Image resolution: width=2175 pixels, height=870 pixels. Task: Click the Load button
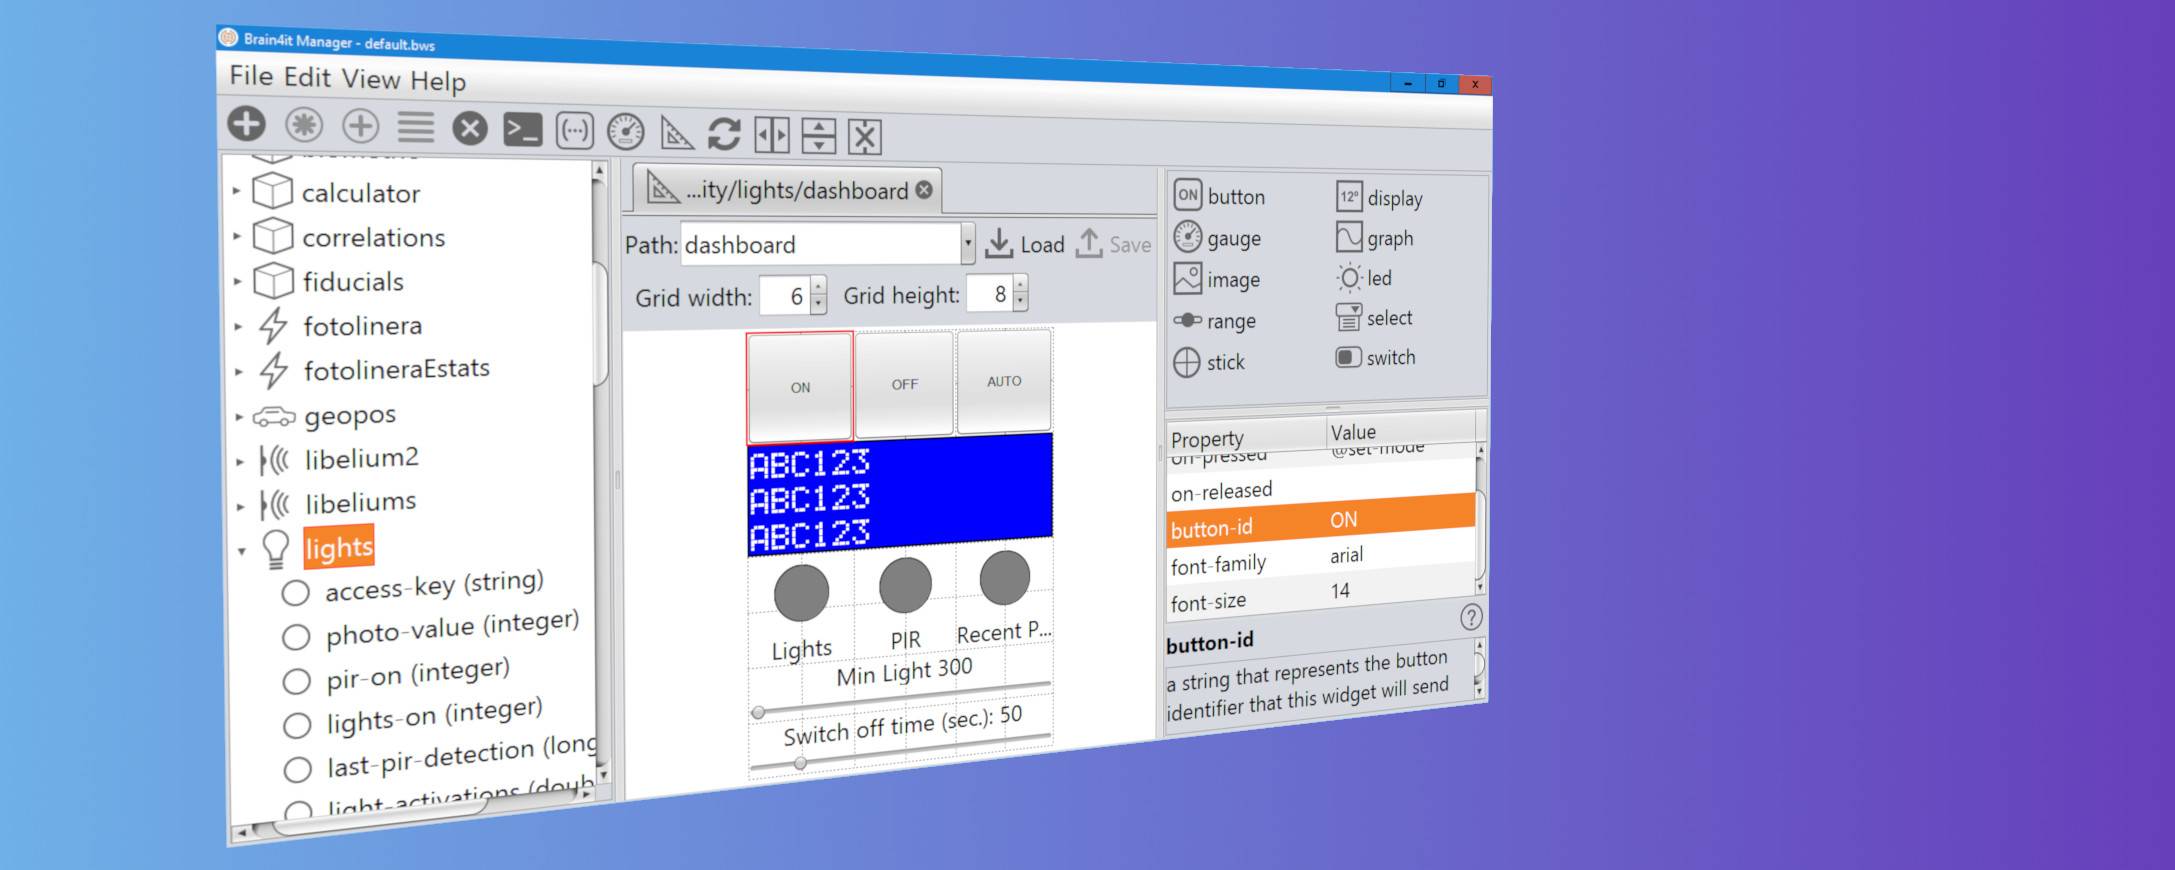pyautogui.click(x=1025, y=244)
